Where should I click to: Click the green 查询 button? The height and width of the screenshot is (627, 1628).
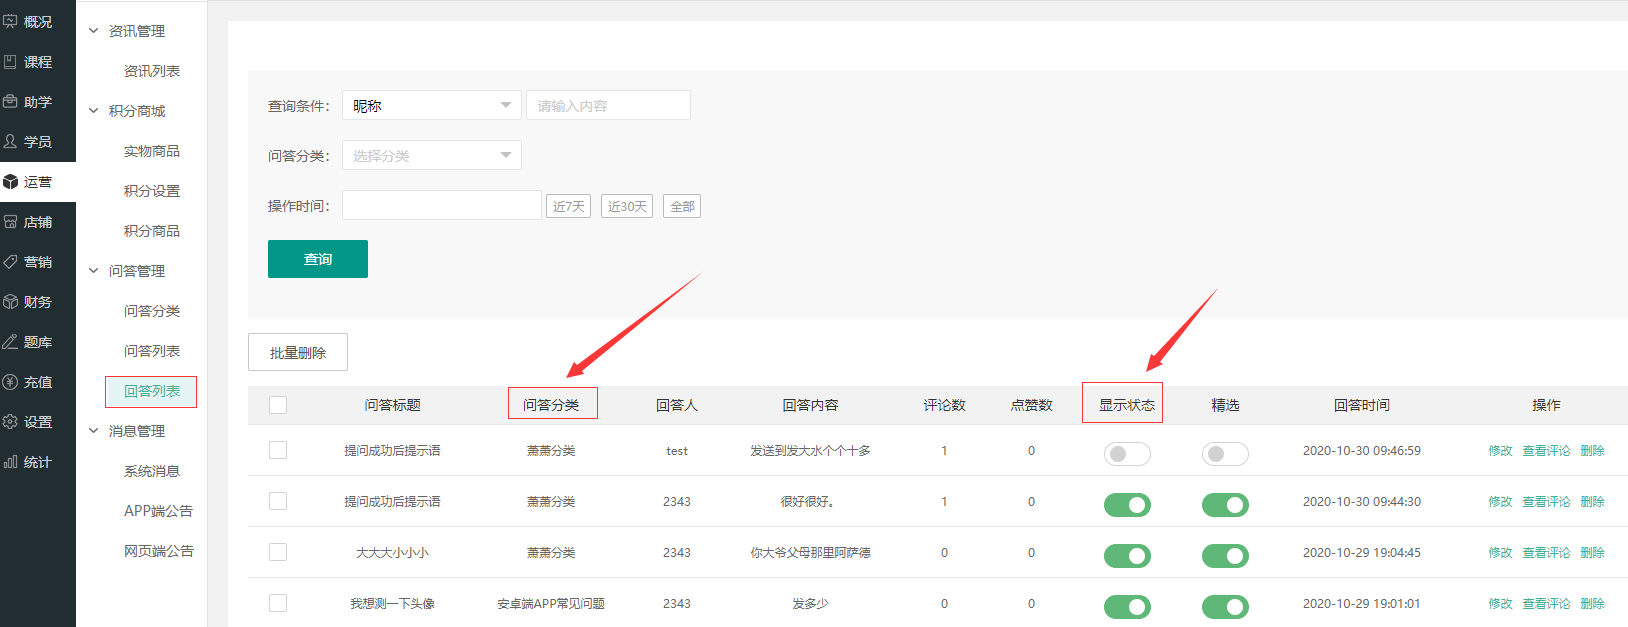[318, 259]
